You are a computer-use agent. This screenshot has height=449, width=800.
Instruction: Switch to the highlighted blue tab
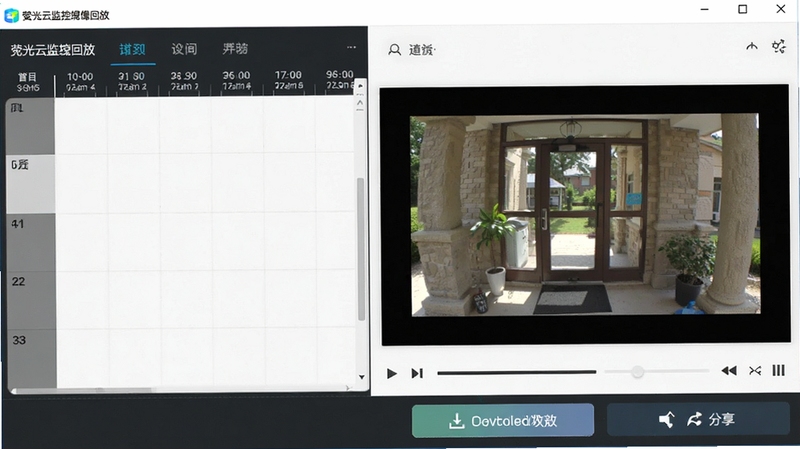(133, 49)
